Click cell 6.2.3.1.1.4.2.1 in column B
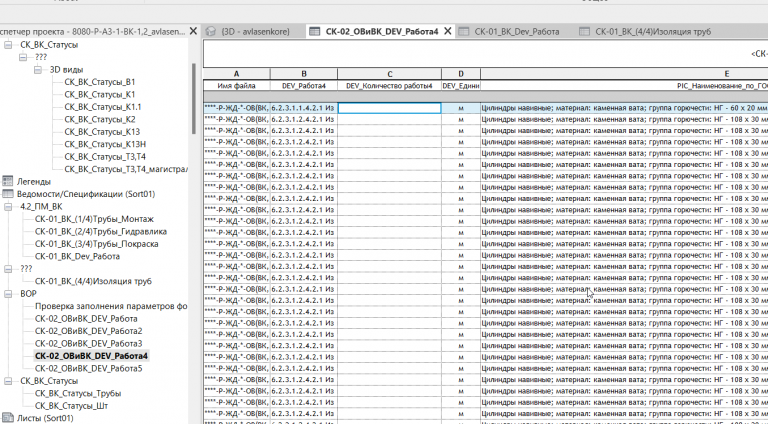Image resolution: width=768 pixels, height=424 pixels. (x=304, y=108)
